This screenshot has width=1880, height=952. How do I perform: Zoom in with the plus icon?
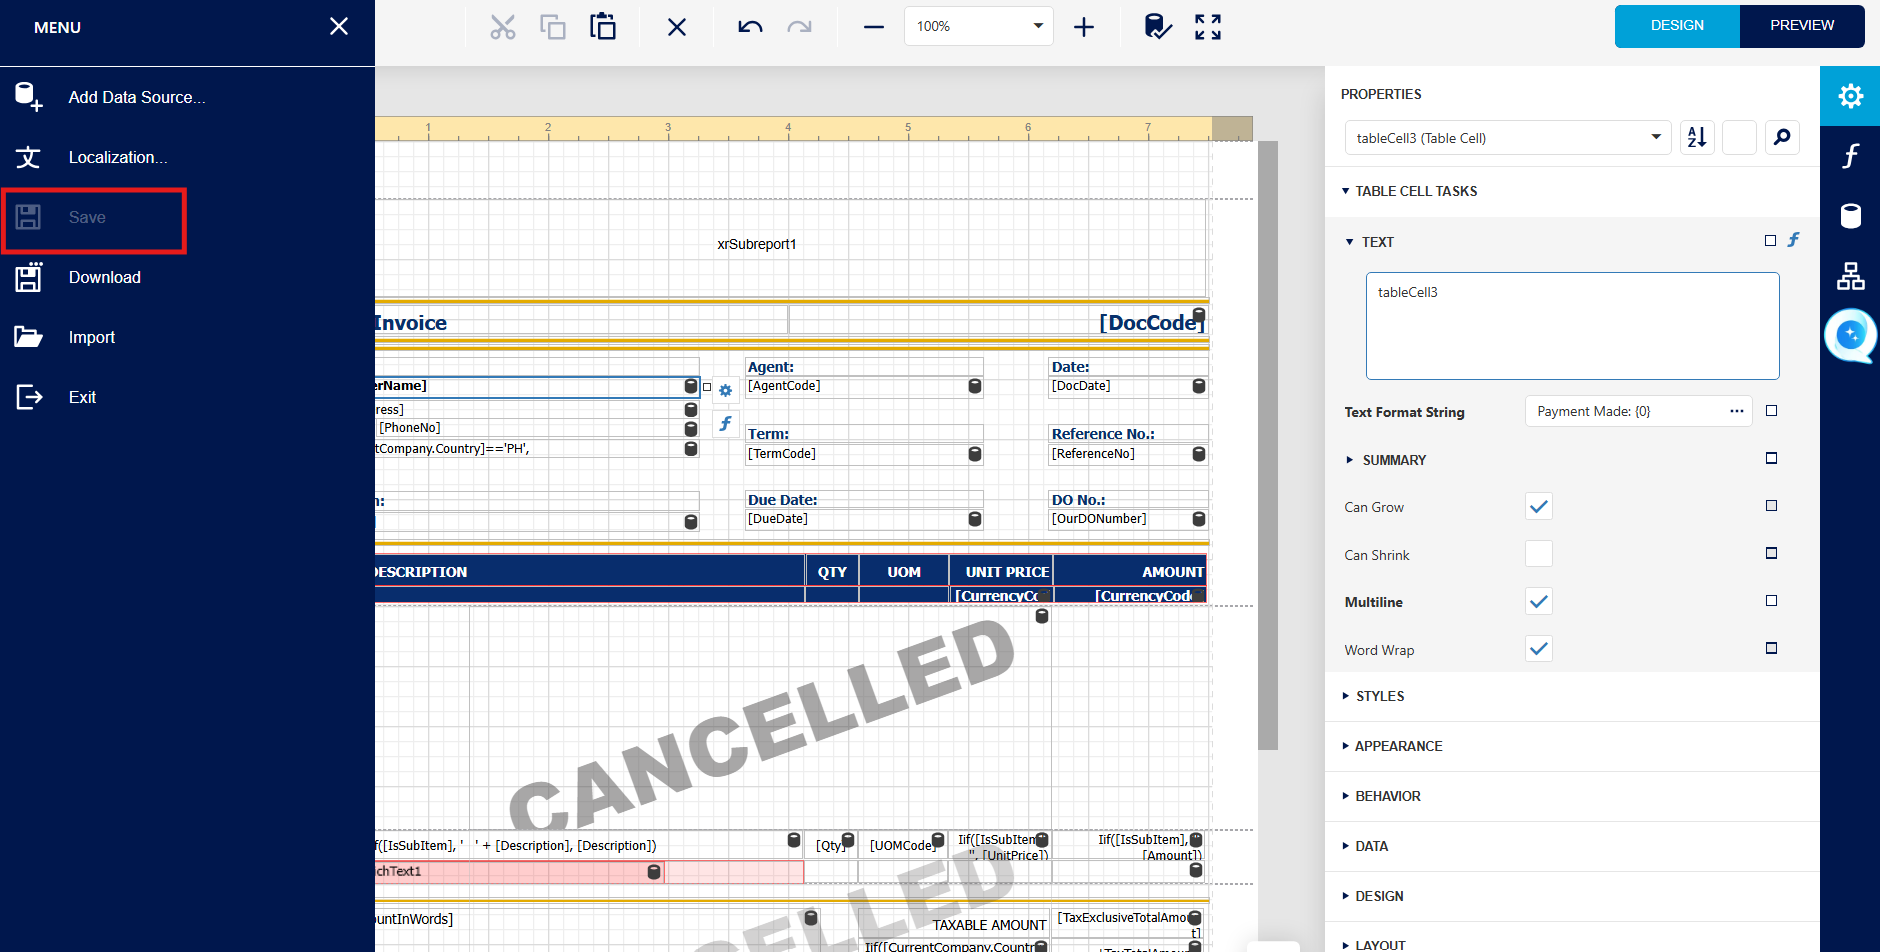pos(1084,27)
